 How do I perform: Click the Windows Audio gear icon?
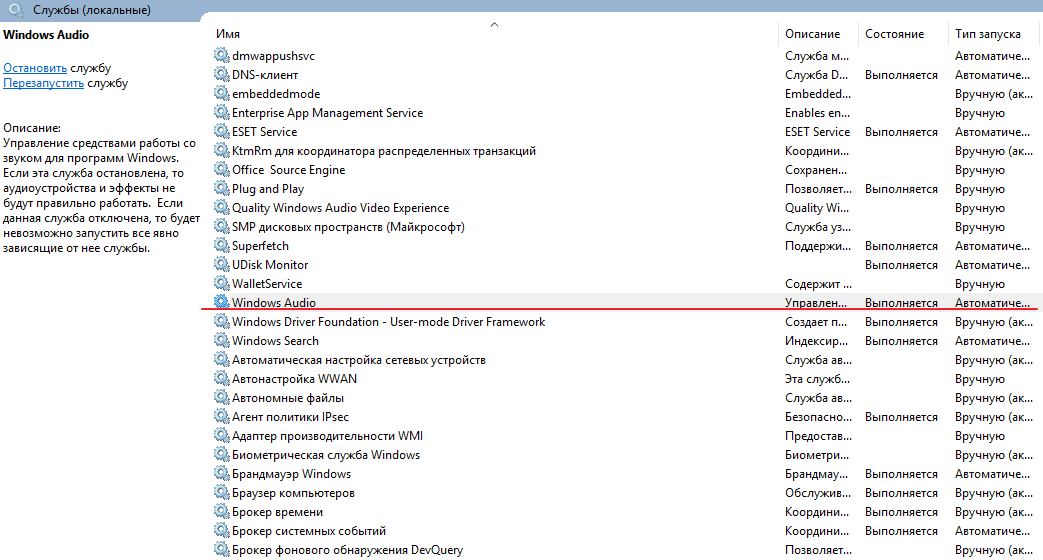click(221, 303)
